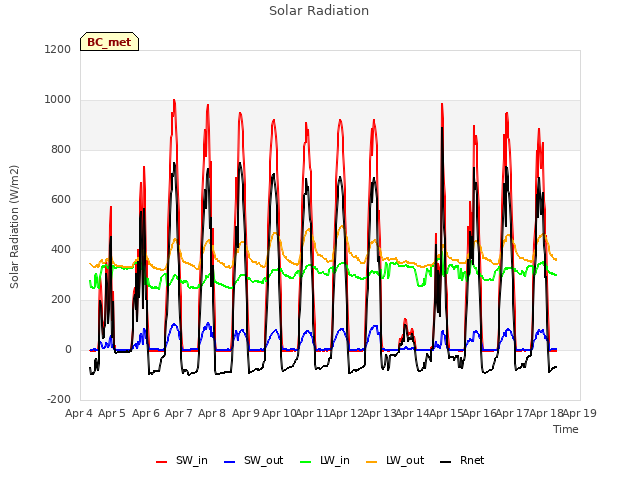Click the LW_in green legend swatch
This screenshot has width=640, height=480.
click(x=305, y=462)
